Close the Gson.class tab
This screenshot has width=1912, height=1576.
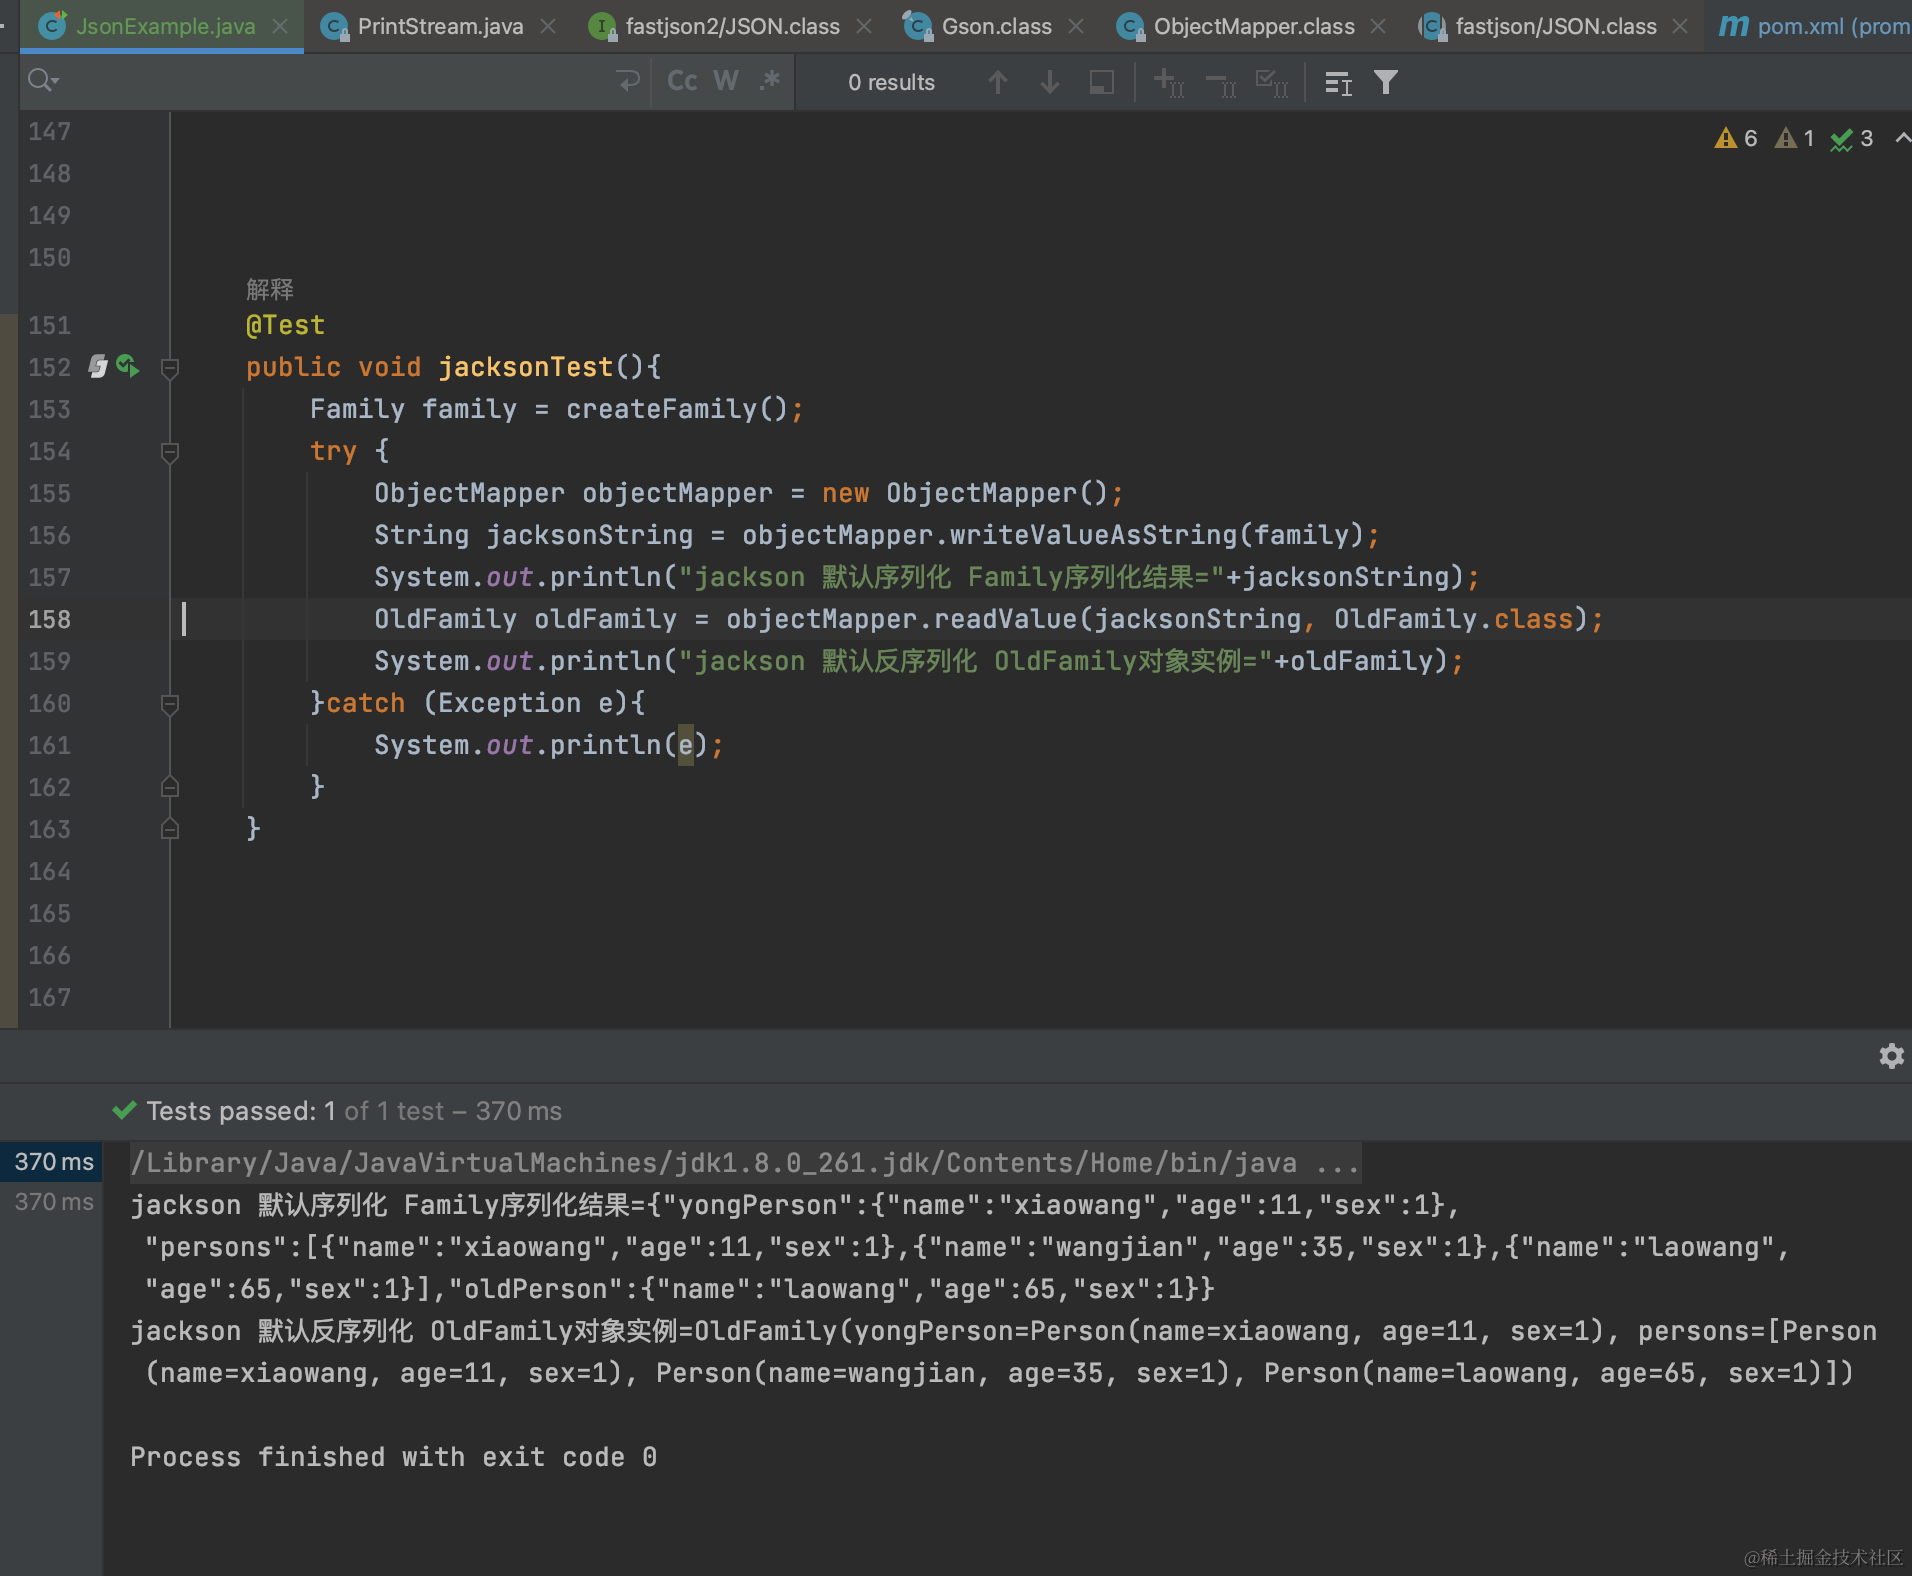point(1076,26)
